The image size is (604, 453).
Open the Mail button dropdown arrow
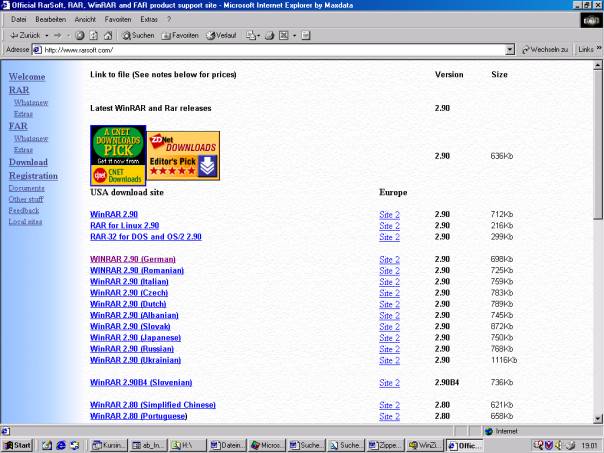pos(258,35)
